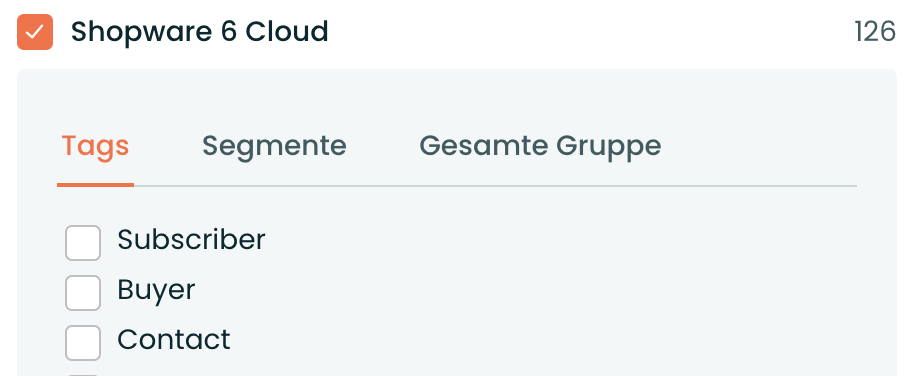Switch to the Segmente tab

[x=274, y=146]
